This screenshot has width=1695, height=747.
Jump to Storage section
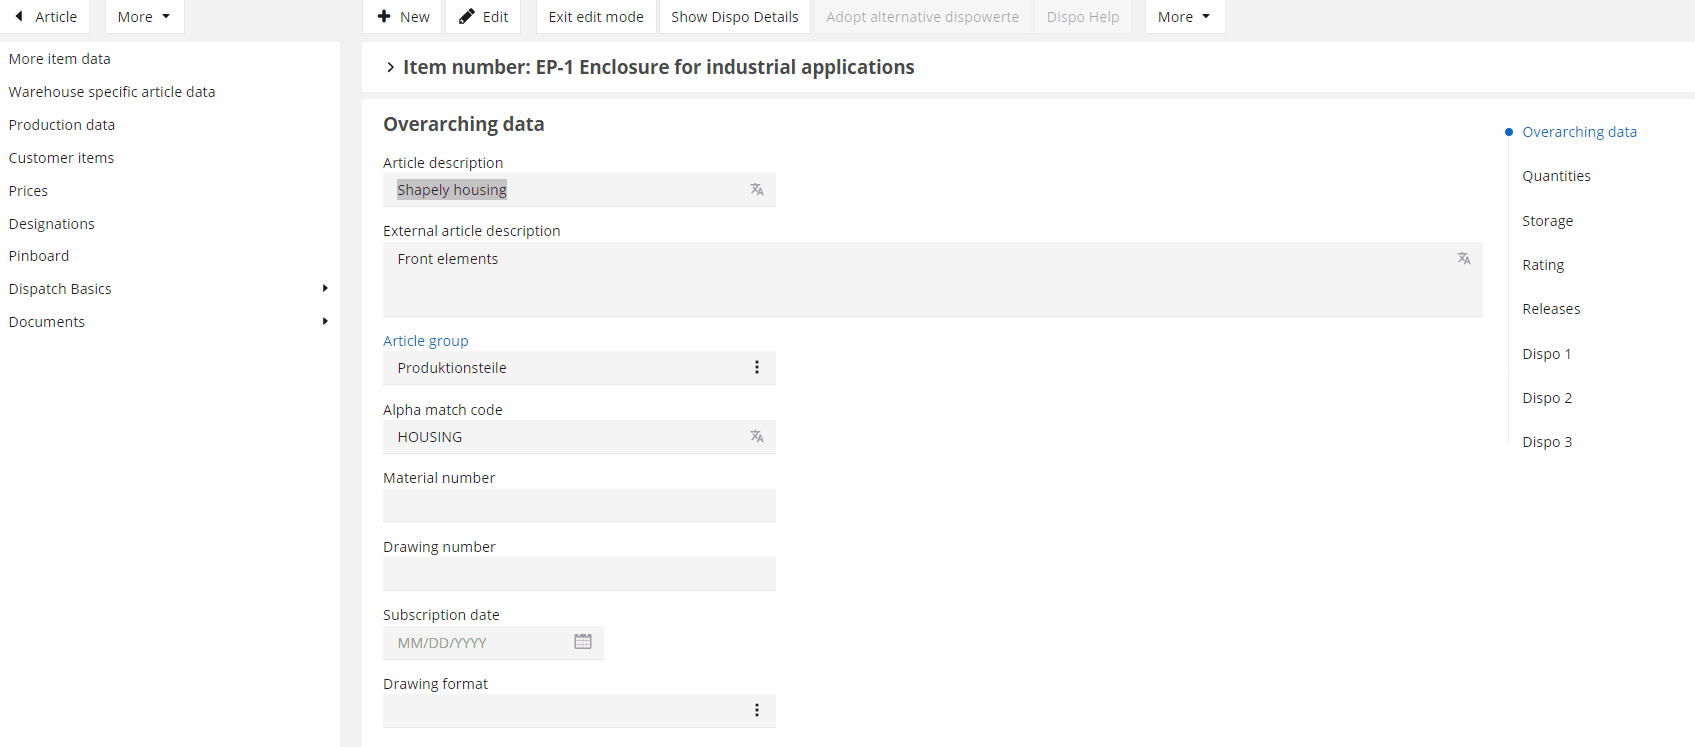[x=1547, y=221]
